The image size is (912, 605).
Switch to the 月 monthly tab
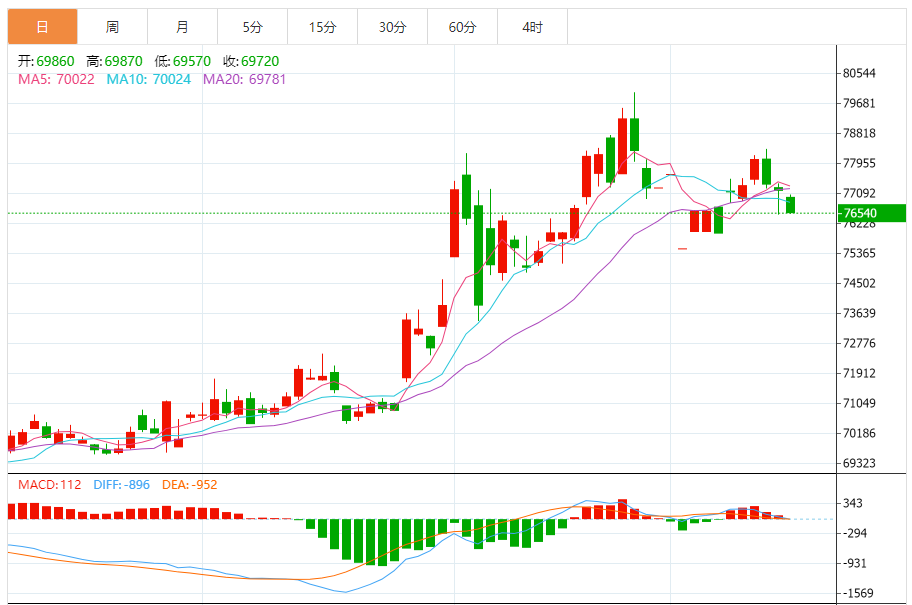click(x=183, y=27)
